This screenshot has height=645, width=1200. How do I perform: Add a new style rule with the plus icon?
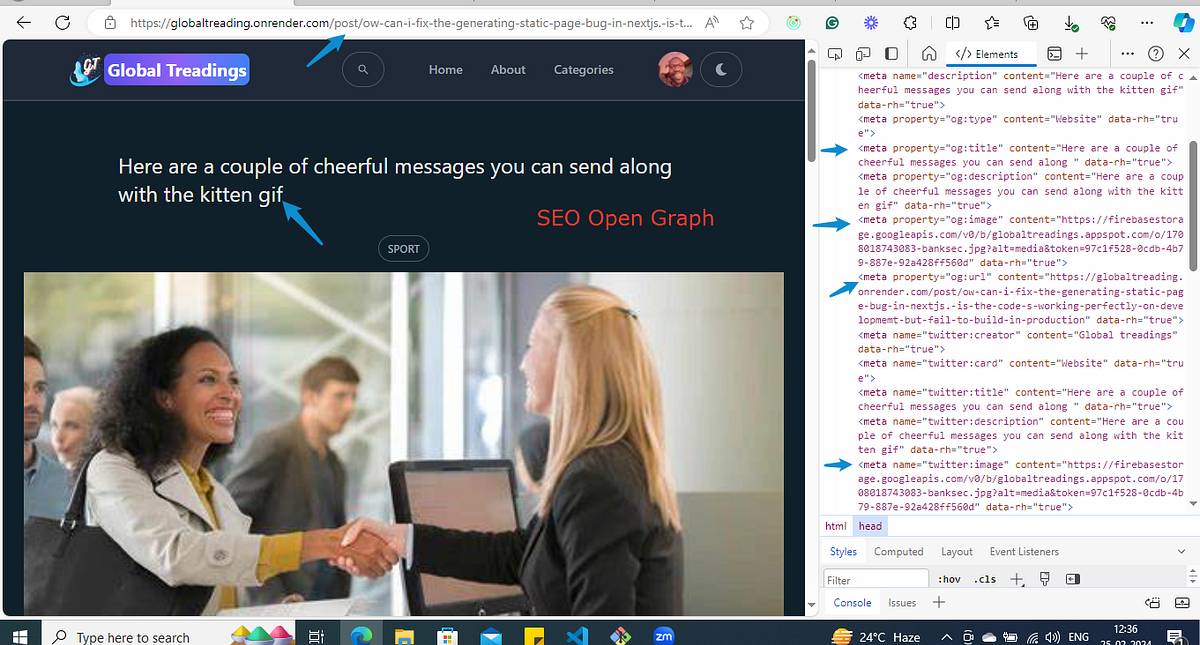click(x=1017, y=578)
